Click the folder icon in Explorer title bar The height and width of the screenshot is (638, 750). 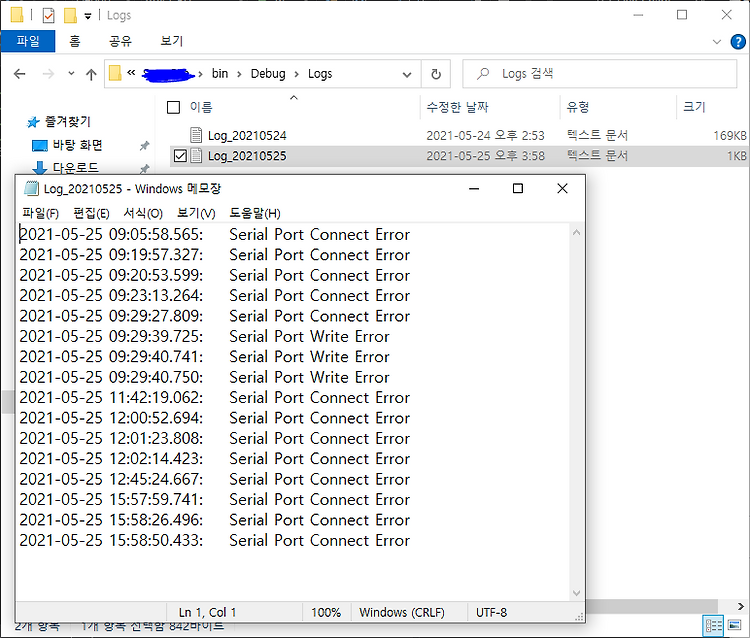tap(17, 15)
